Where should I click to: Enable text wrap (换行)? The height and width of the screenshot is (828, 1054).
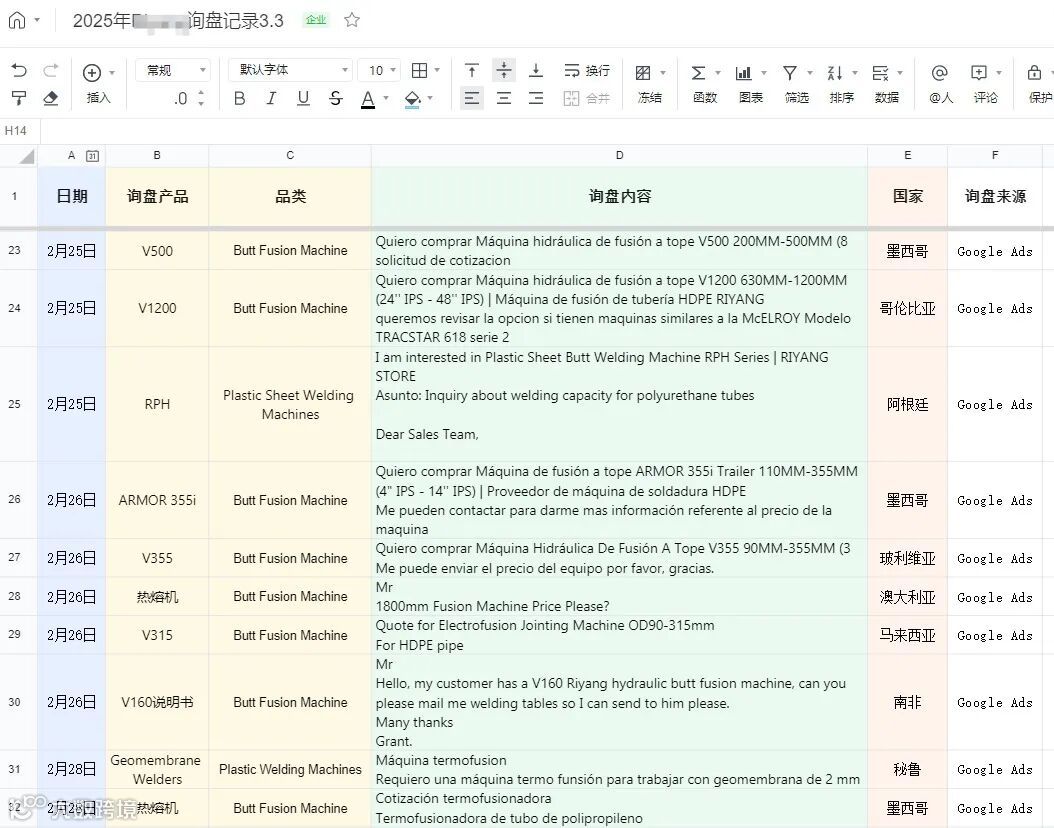click(x=587, y=70)
